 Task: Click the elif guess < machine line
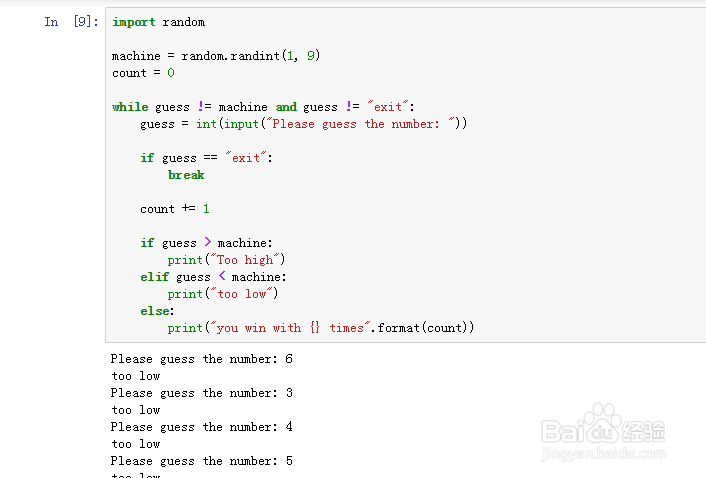point(213,277)
